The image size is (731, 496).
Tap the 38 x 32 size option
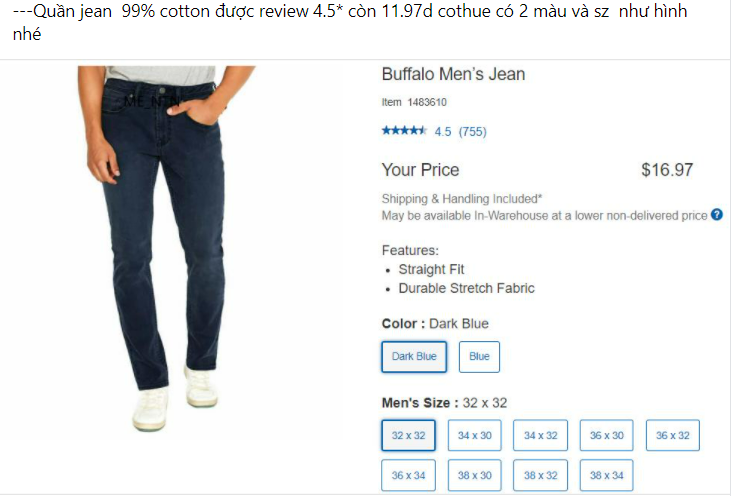[x=540, y=475]
